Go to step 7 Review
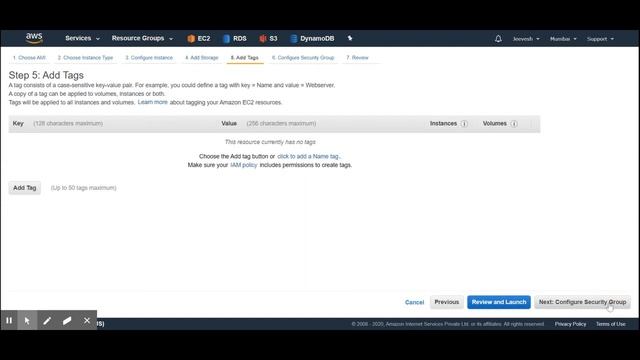 pyautogui.click(x=357, y=58)
